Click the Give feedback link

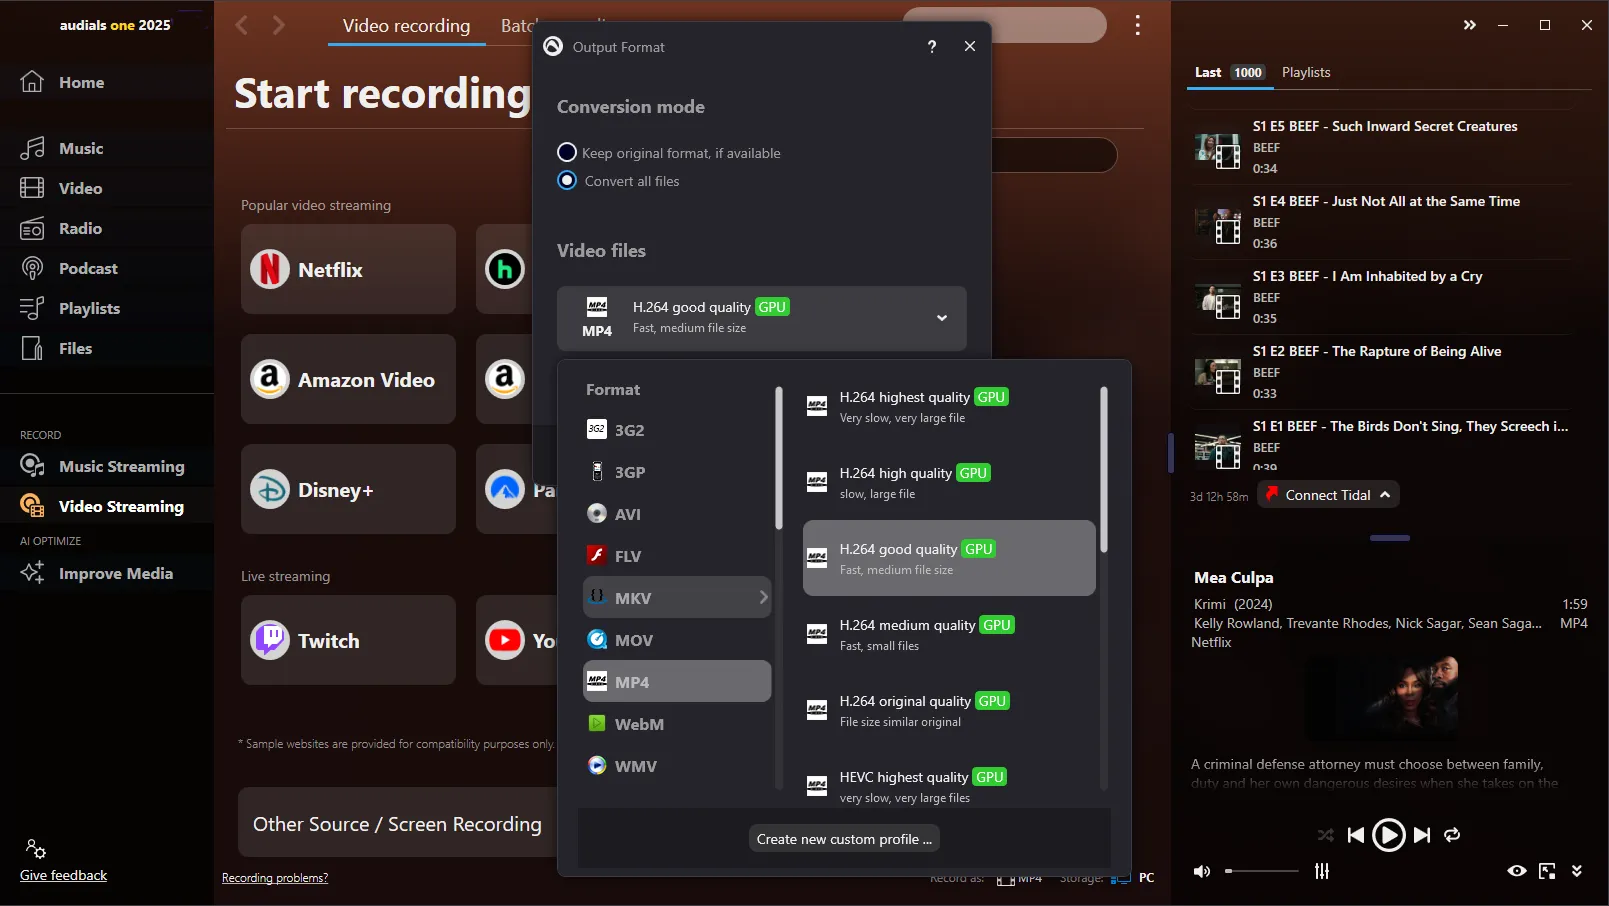coord(63,875)
